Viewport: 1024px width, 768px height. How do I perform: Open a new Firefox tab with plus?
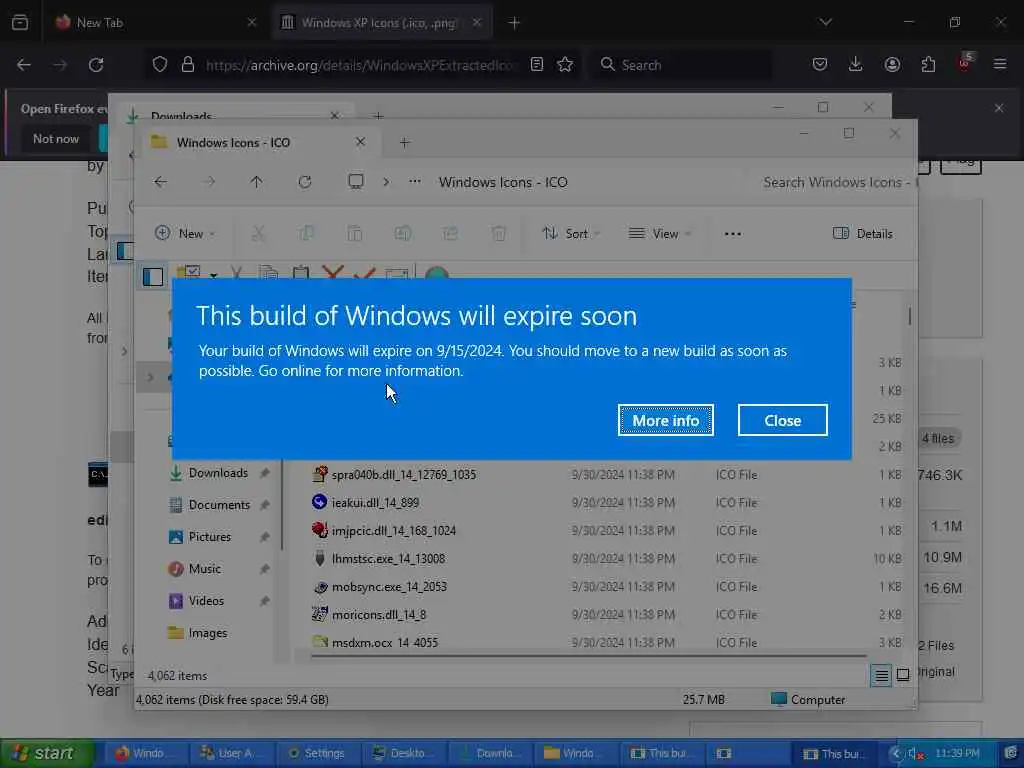tap(514, 22)
